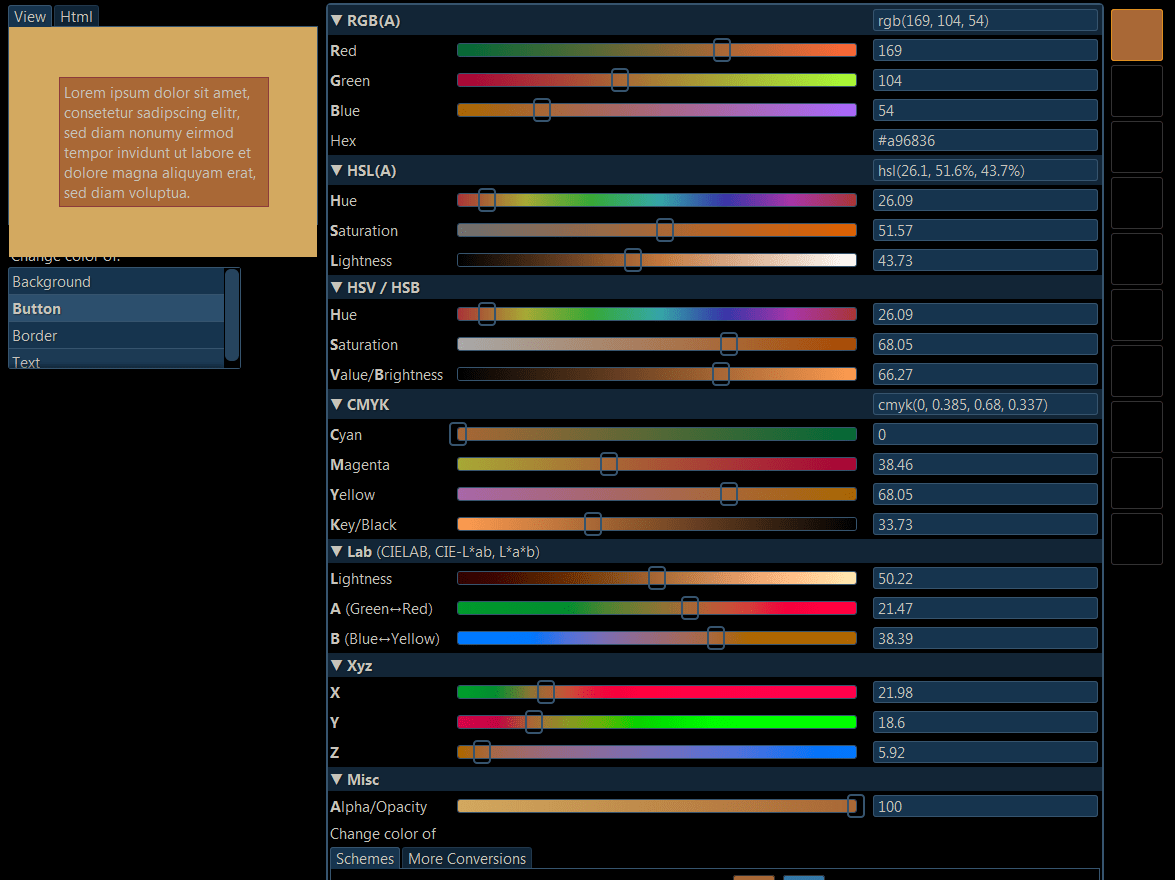Collapse the Lab (CIELAB) section
The width and height of the screenshot is (1175, 880).
(336, 552)
